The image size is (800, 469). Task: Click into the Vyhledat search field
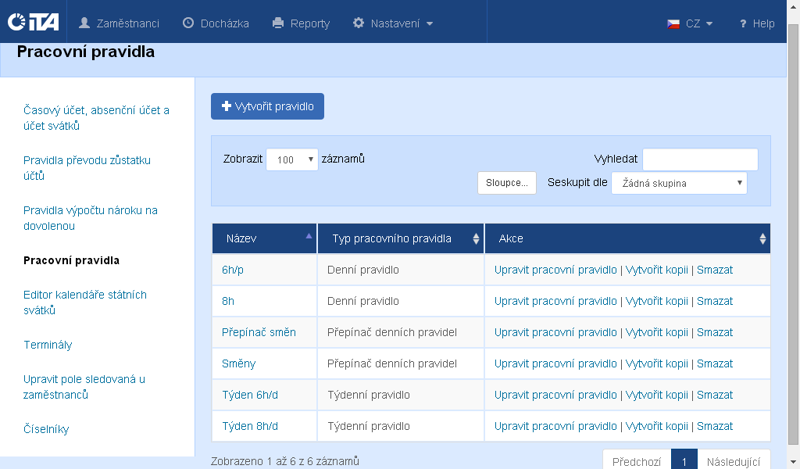pos(699,160)
